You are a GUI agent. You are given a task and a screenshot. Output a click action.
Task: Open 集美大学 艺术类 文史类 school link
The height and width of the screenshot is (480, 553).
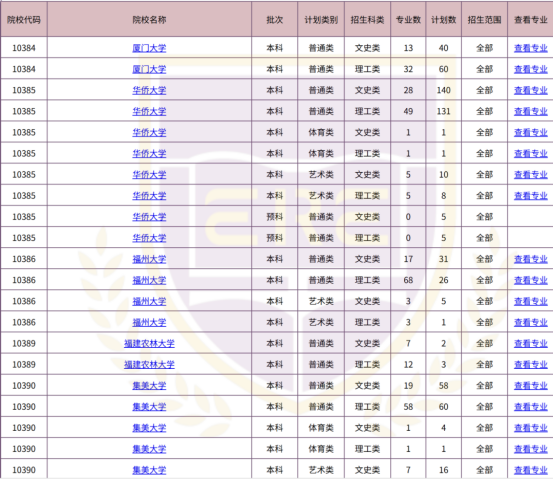tap(149, 470)
